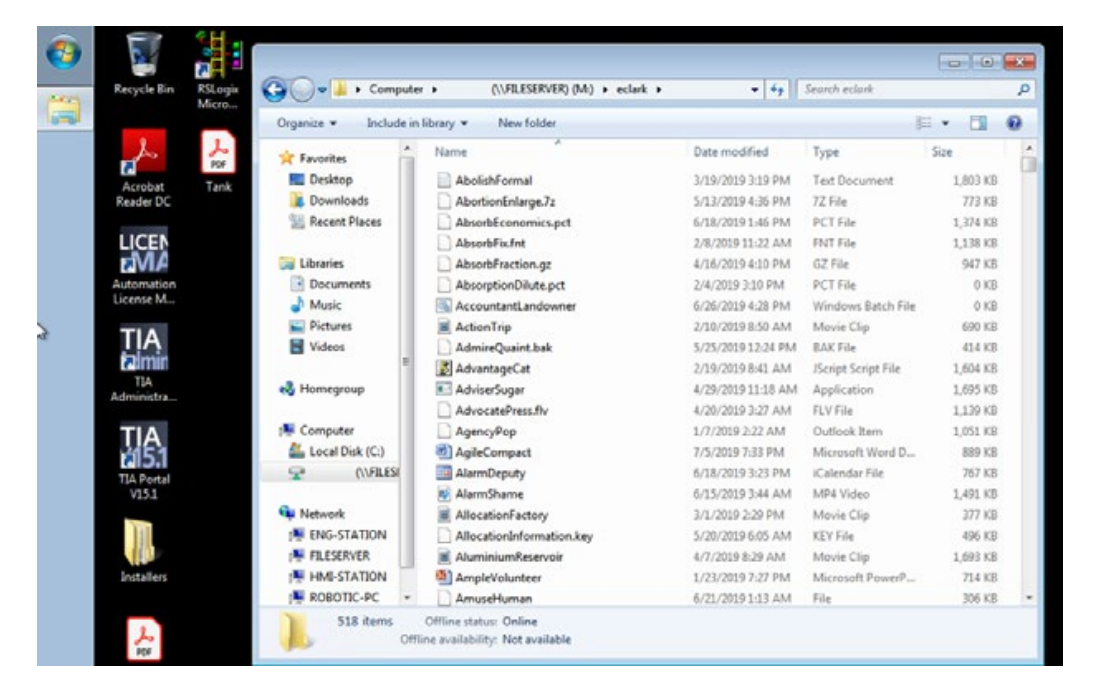Viewport: 1102px width, 688px height.
Task: Open Pictures library
Action: pyautogui.click(x=320, y=326)
